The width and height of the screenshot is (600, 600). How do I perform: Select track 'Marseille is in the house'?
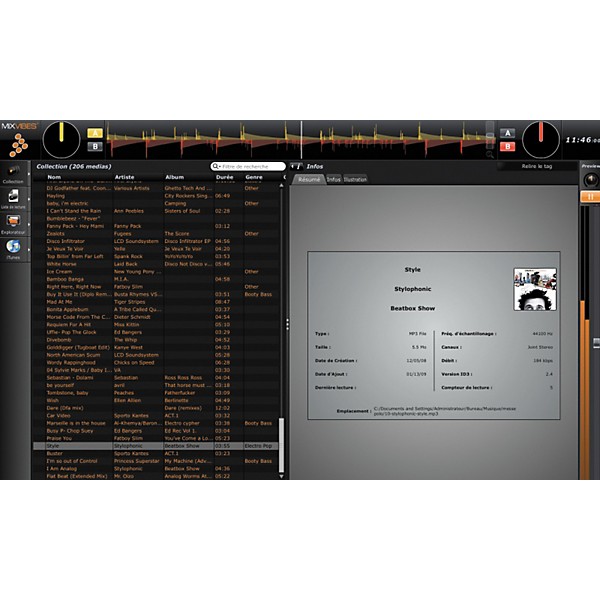156,423
